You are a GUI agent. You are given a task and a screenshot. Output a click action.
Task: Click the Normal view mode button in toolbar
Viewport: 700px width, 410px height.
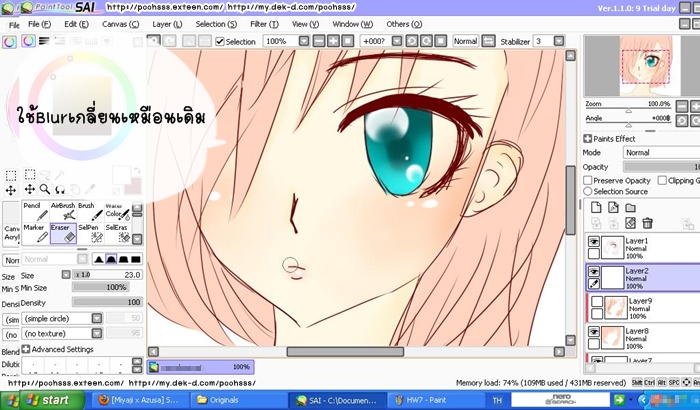[x=466, y=41]
